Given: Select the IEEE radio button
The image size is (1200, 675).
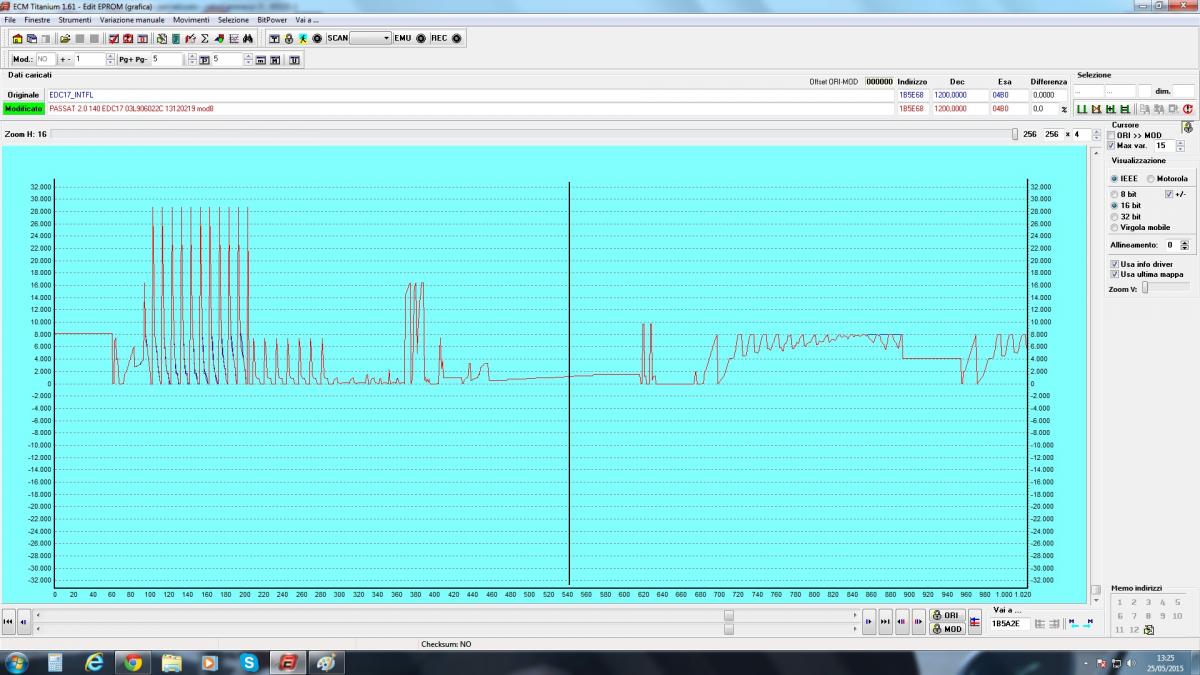Looking at the screenshot, I should click(x=1114, y=178).
